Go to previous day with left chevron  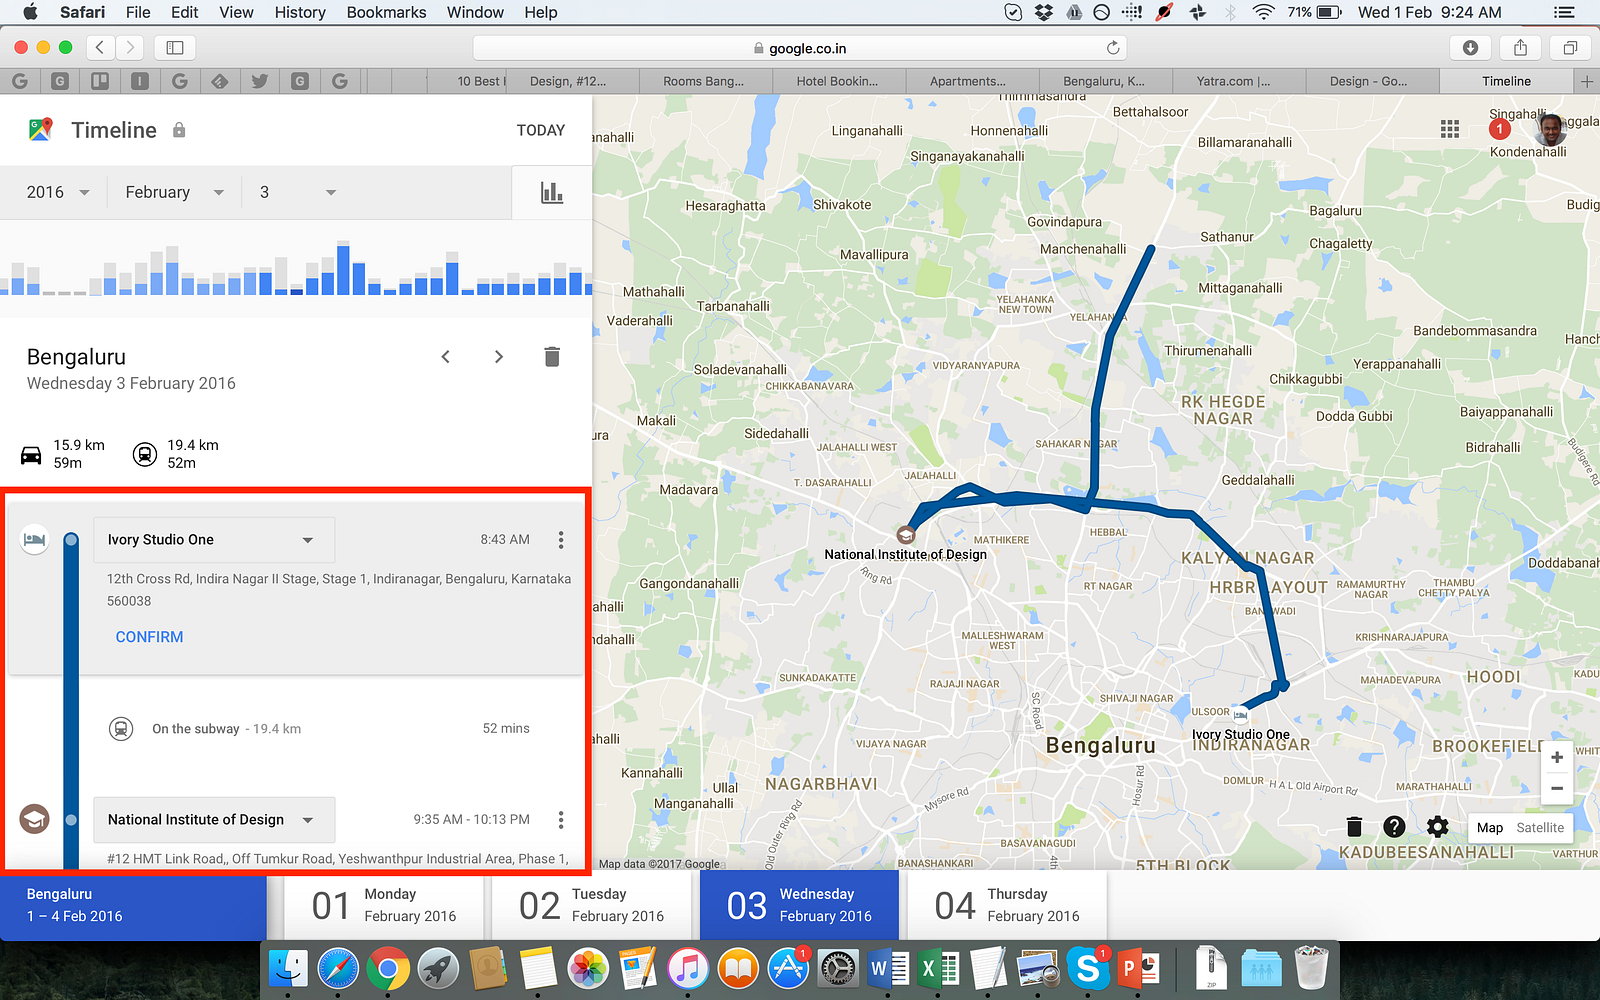[x=446, y=357]
